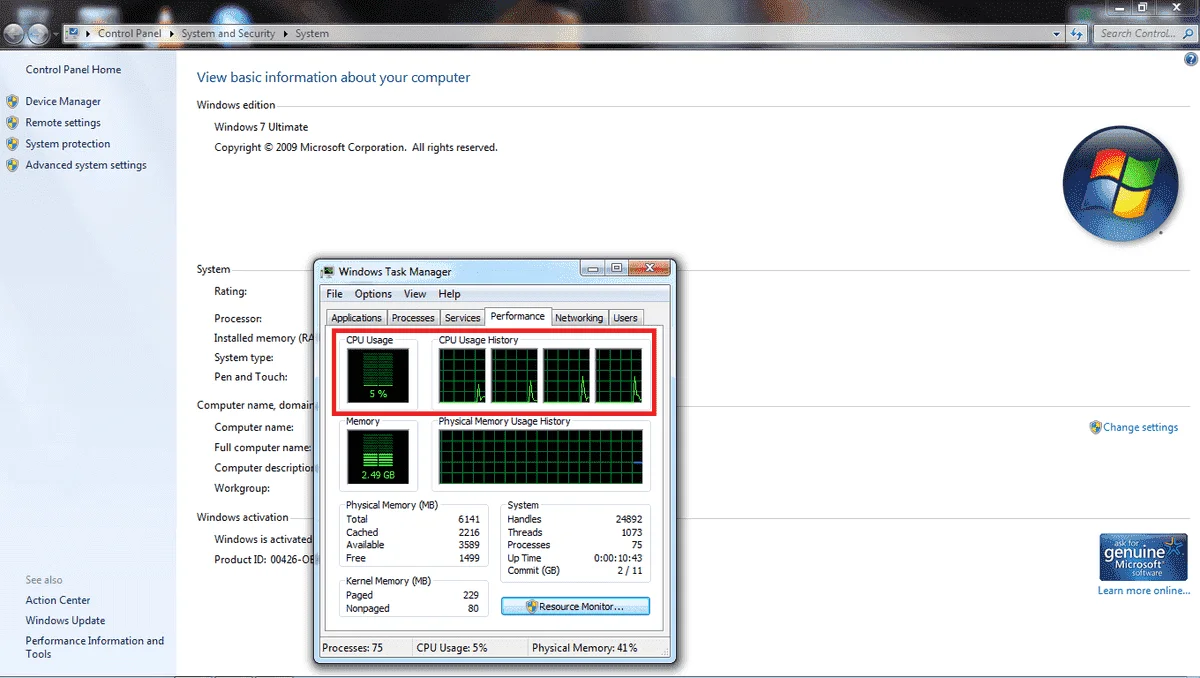1200x678 pixels.
Task: Click the Available memory value 3589
Action: (x=469, y=545)
